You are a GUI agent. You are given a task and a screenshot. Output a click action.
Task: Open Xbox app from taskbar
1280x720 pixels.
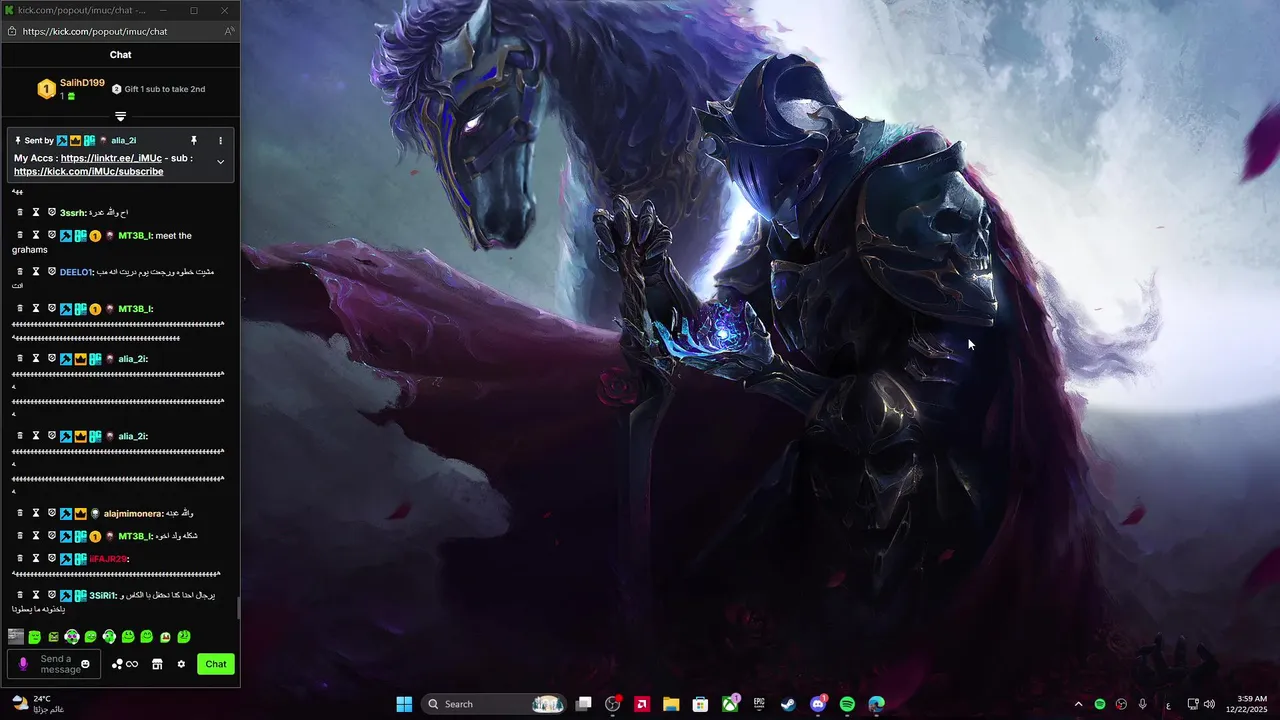click(730, 704)
